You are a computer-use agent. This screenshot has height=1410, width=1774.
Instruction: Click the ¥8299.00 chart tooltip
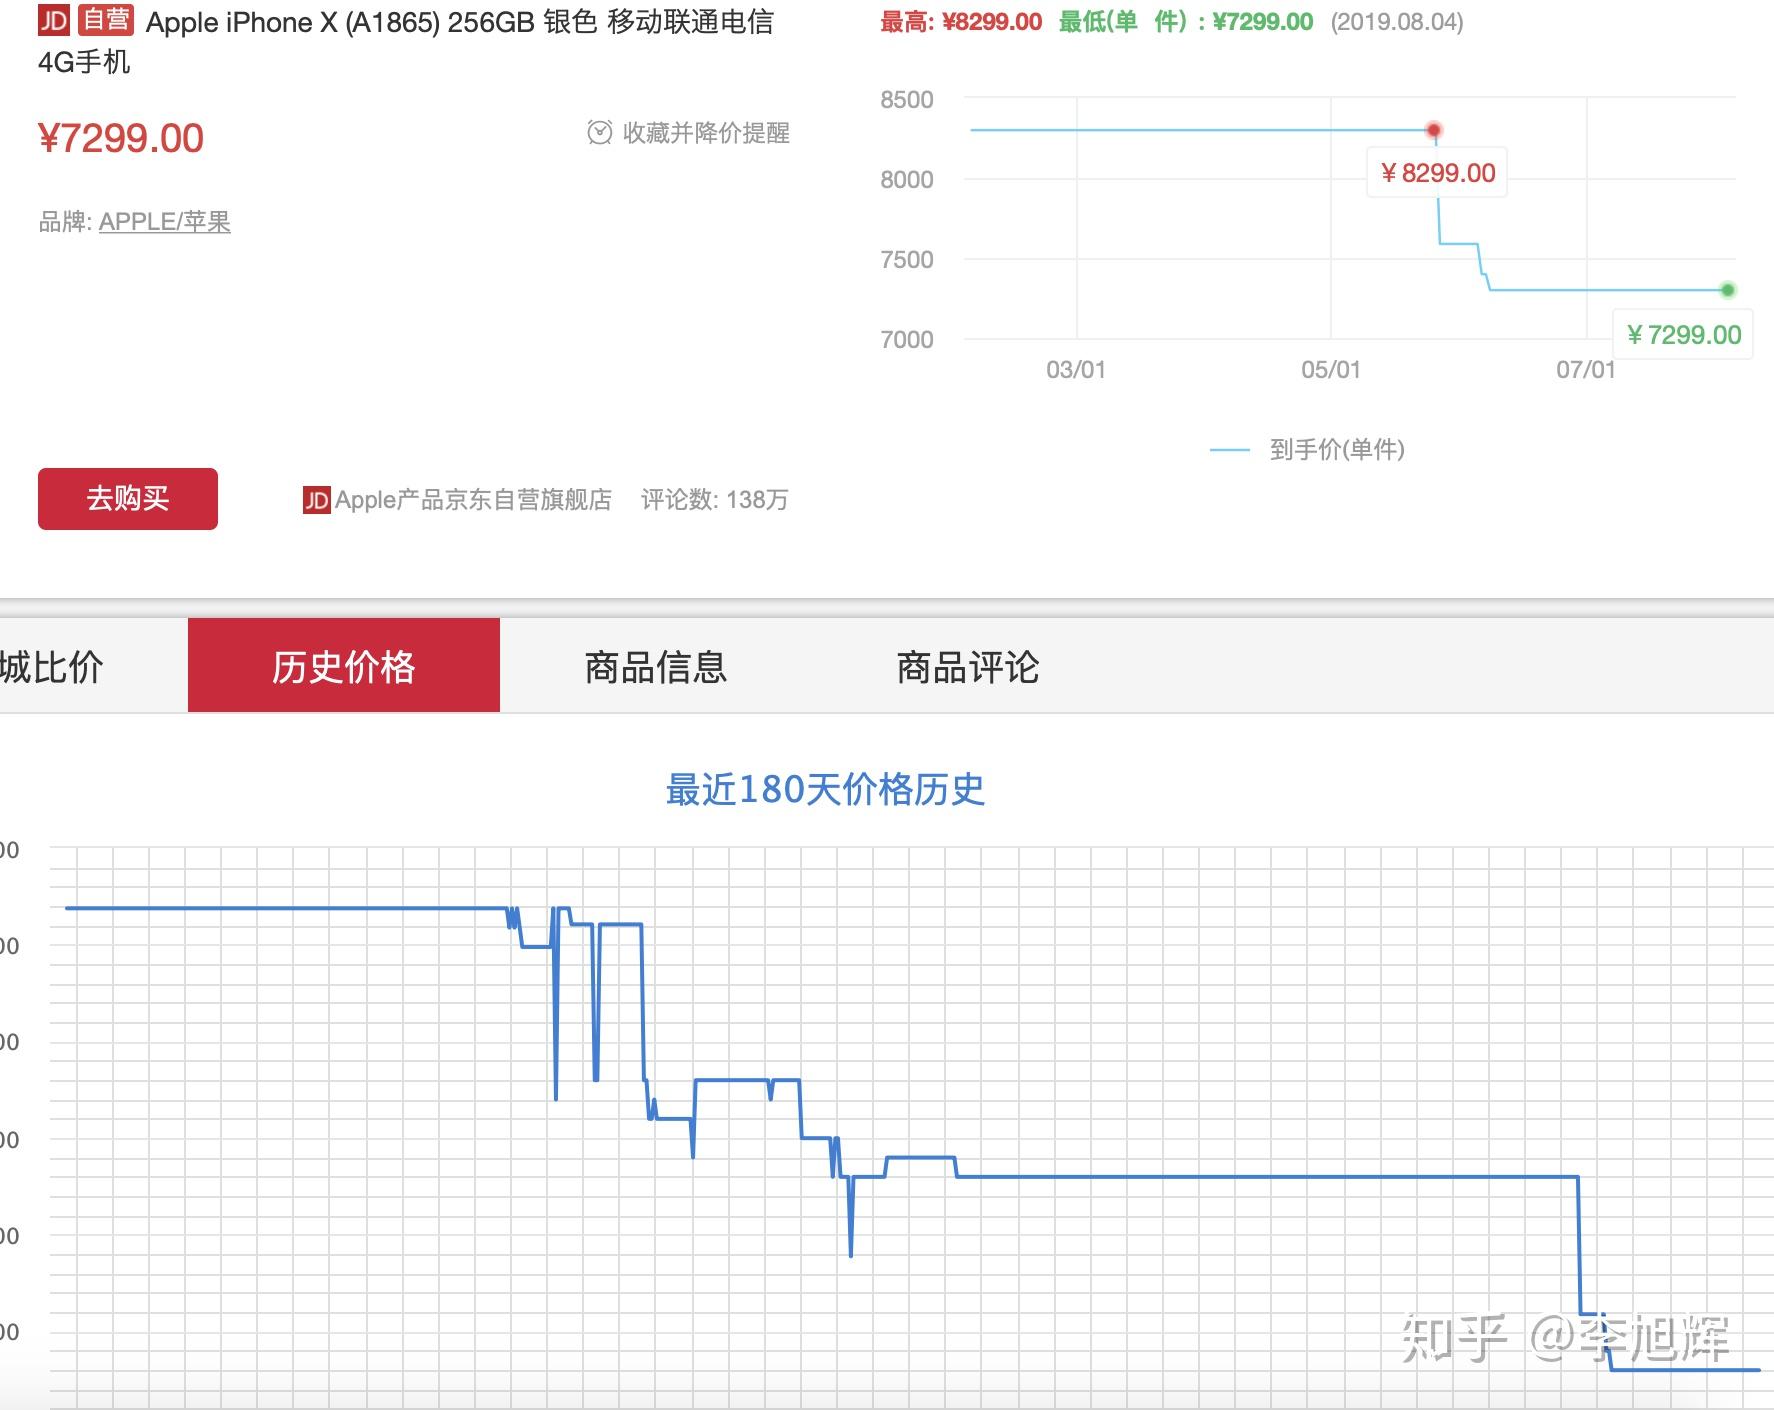pos(1438,173)
